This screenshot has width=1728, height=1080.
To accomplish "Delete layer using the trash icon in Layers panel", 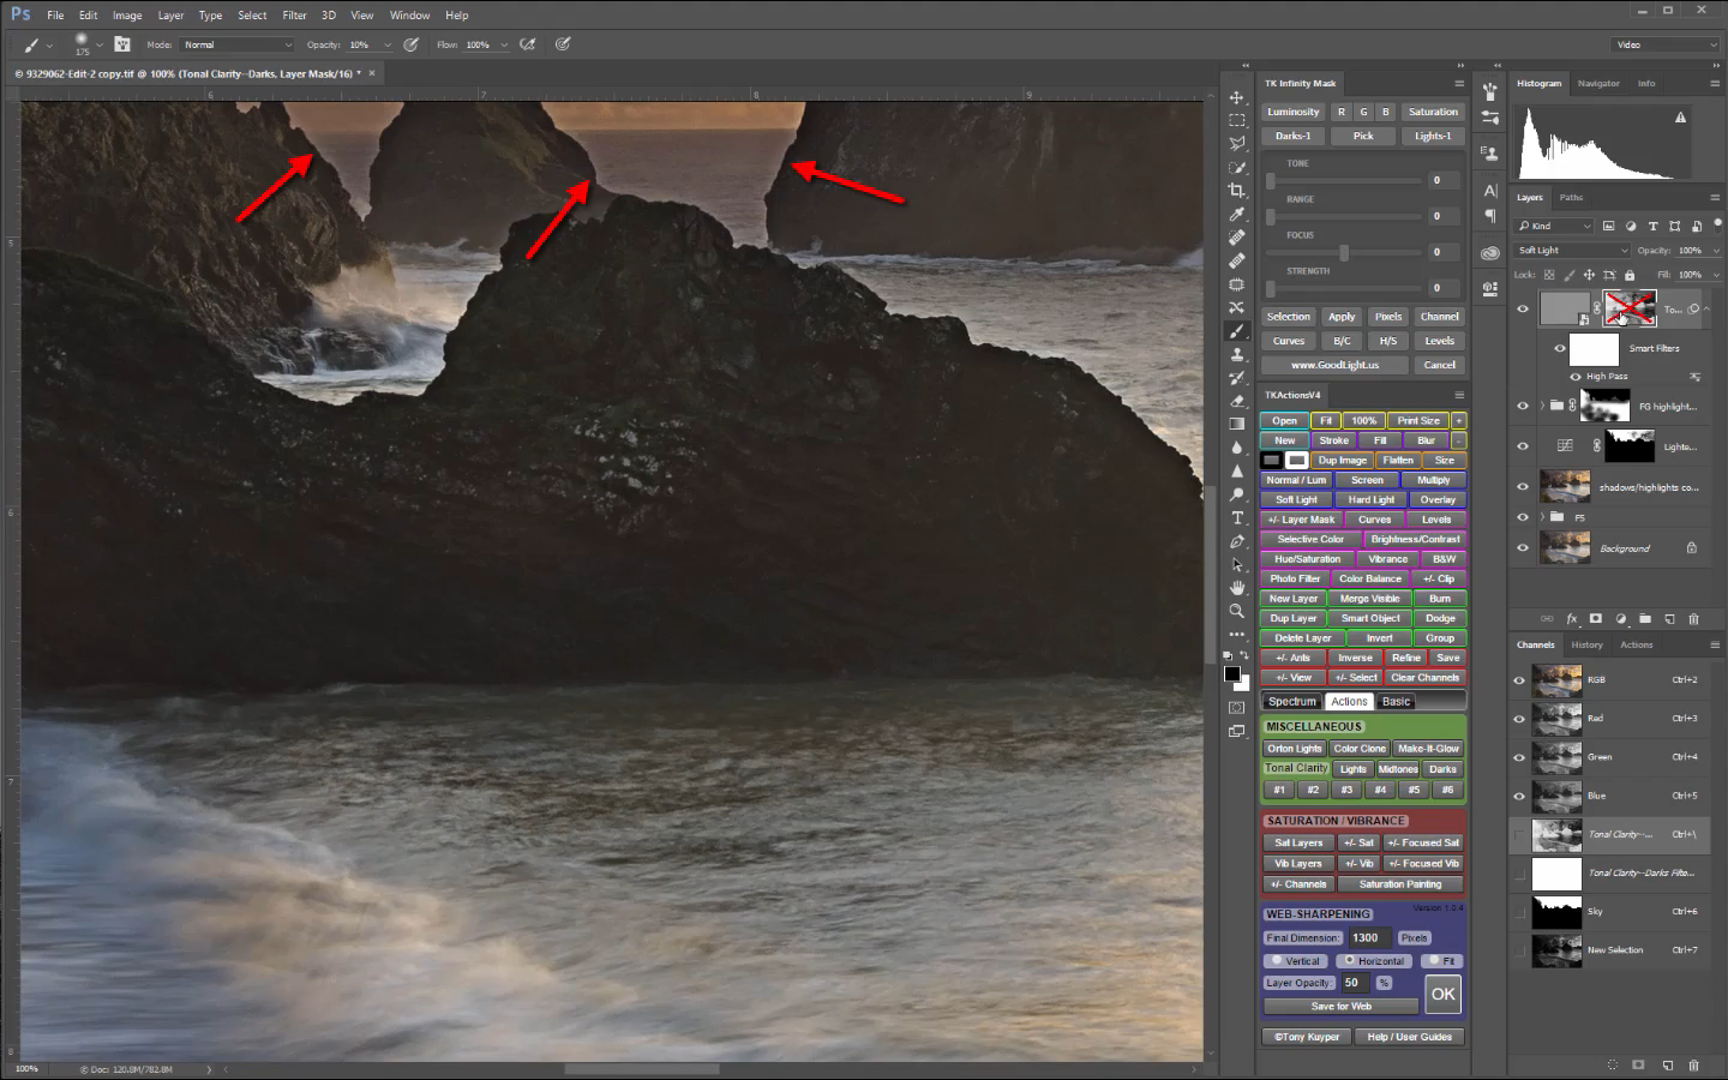I will [x=1693, y=619].
